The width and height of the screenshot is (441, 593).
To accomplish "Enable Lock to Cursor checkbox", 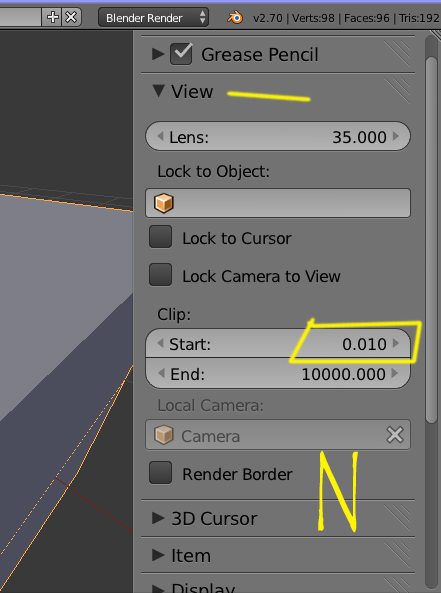I will point(160,237).
